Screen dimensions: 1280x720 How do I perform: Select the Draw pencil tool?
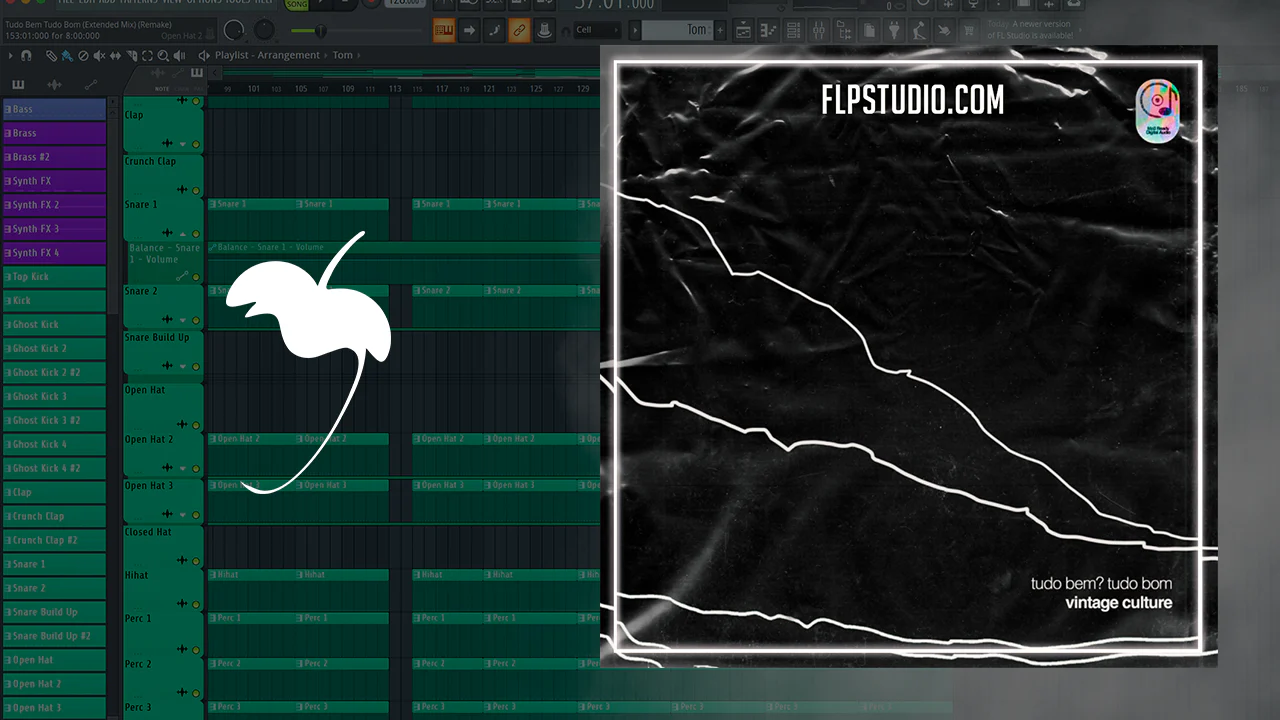pos(53,56)
